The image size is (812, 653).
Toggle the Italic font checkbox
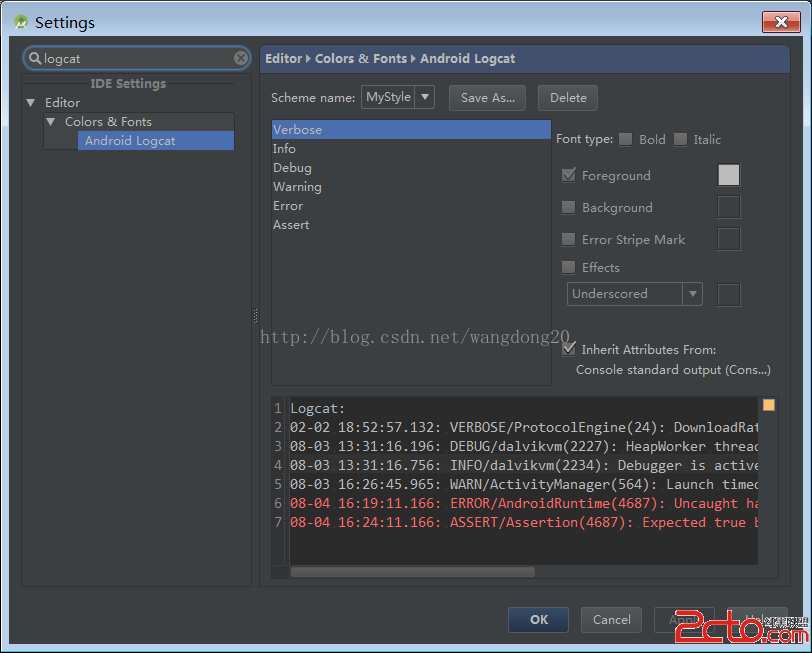(680, 139)
